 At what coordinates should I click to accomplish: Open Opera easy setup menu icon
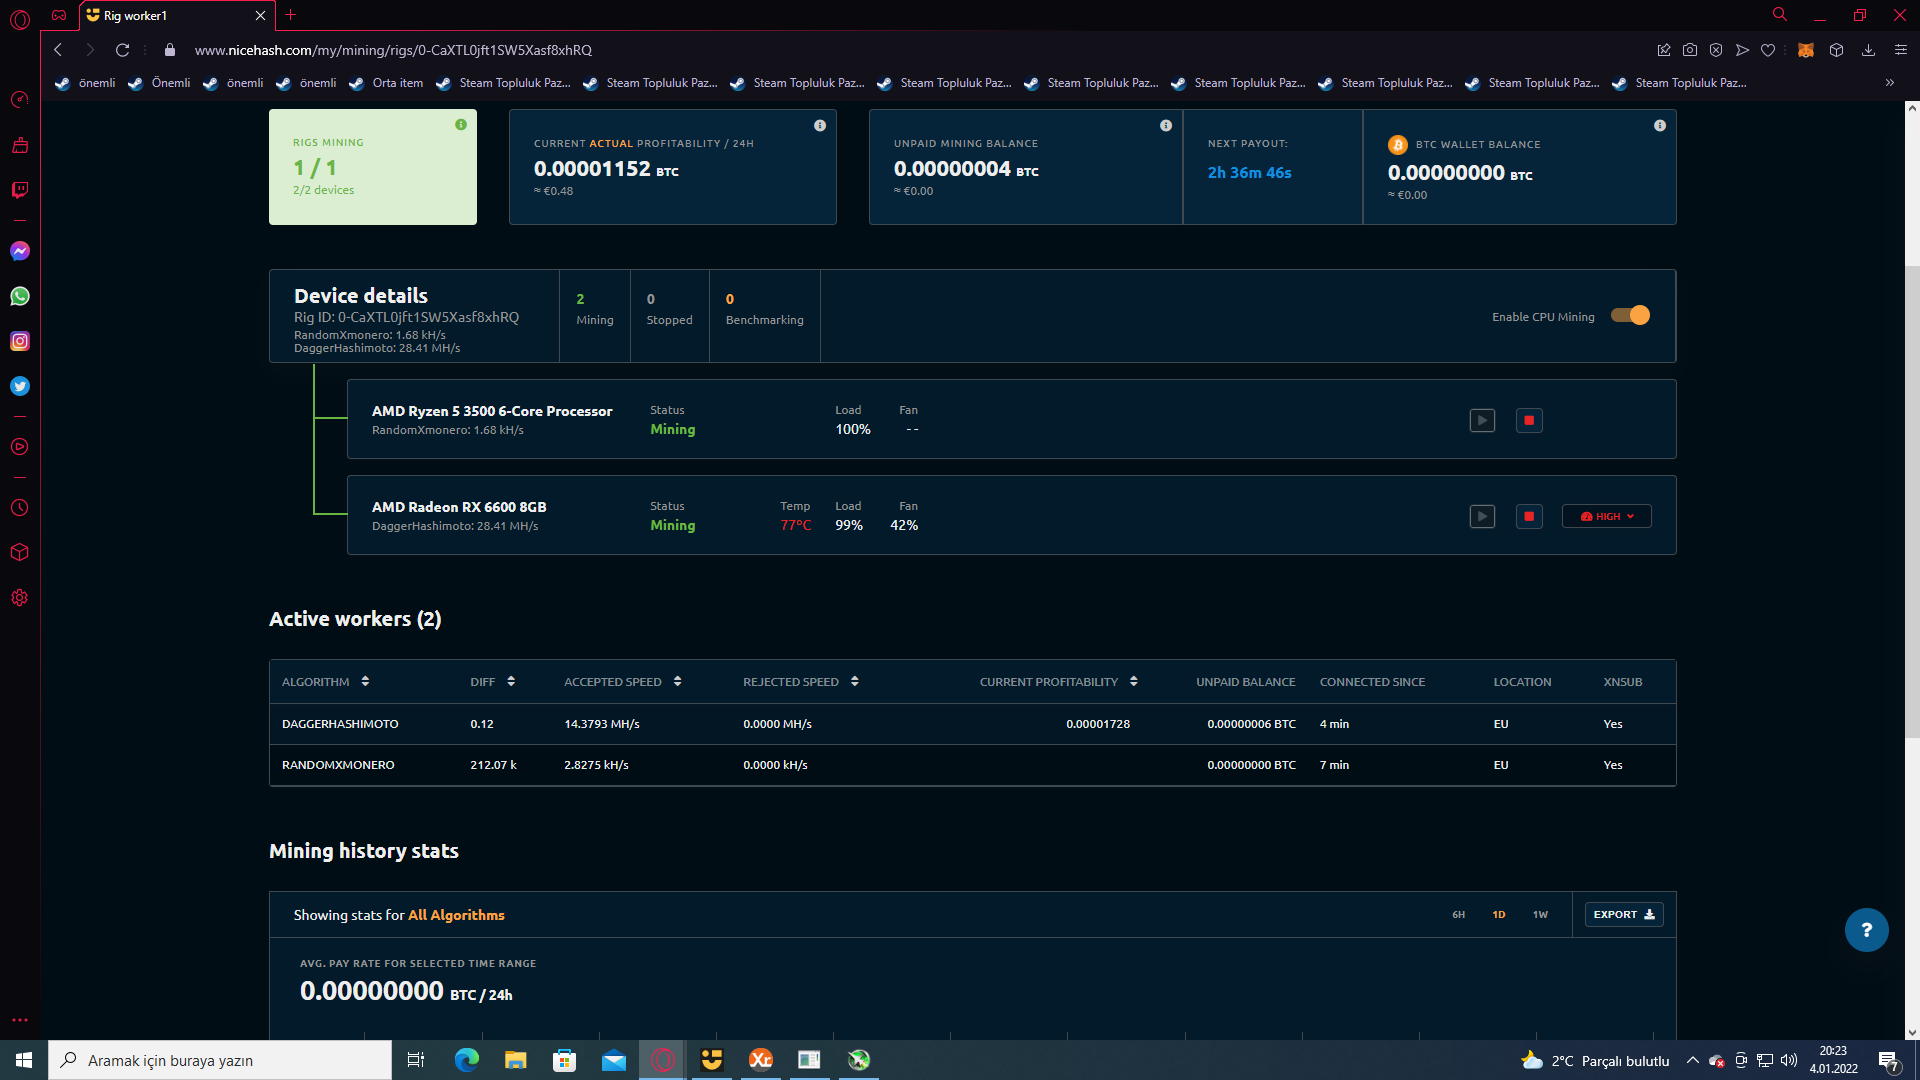tap(1901, 50)
